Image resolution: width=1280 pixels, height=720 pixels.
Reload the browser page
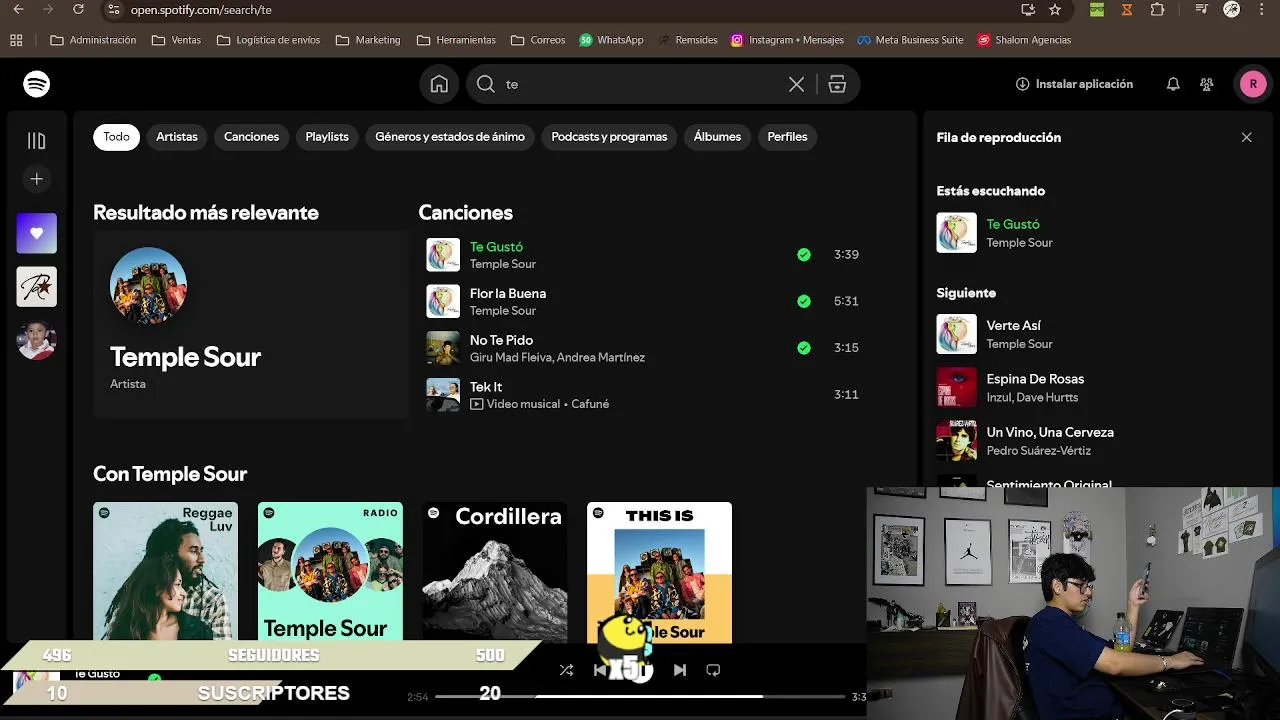tap(79, 10)
